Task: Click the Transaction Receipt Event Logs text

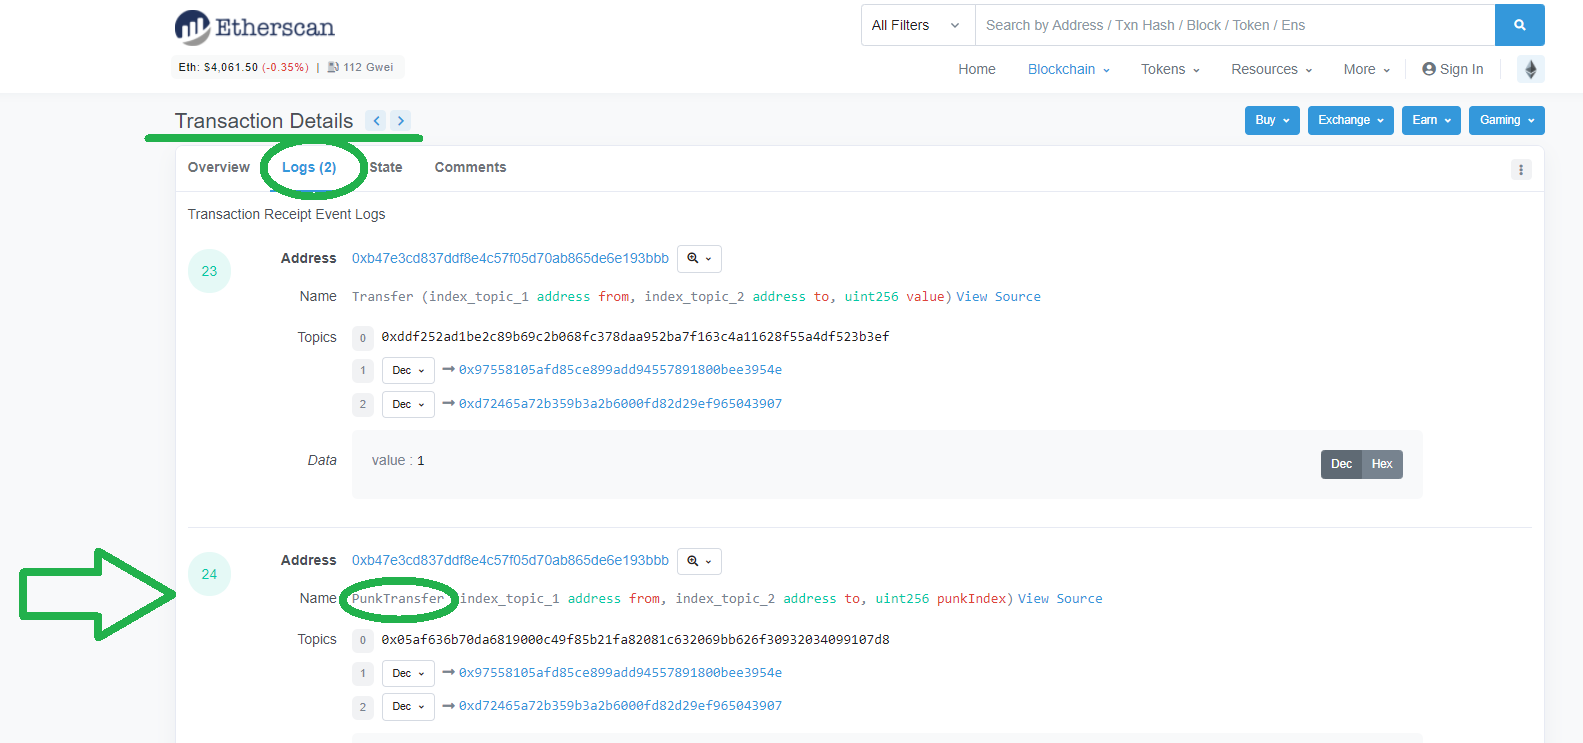Action: pyautogui.click(x=286, y=214)
